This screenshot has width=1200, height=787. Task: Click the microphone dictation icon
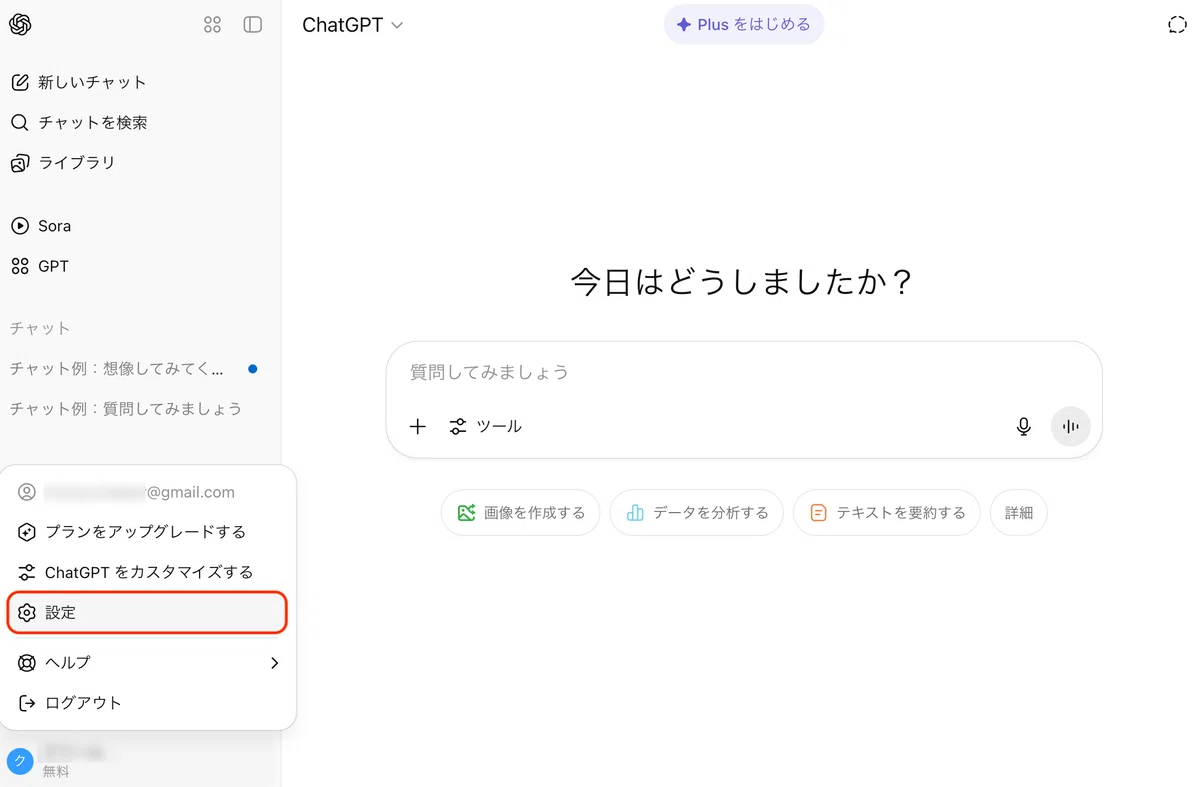1023,426
